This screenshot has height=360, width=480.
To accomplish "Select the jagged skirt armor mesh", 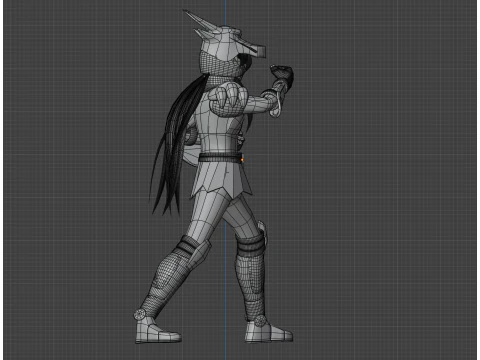I will click(x=221, y=179).
